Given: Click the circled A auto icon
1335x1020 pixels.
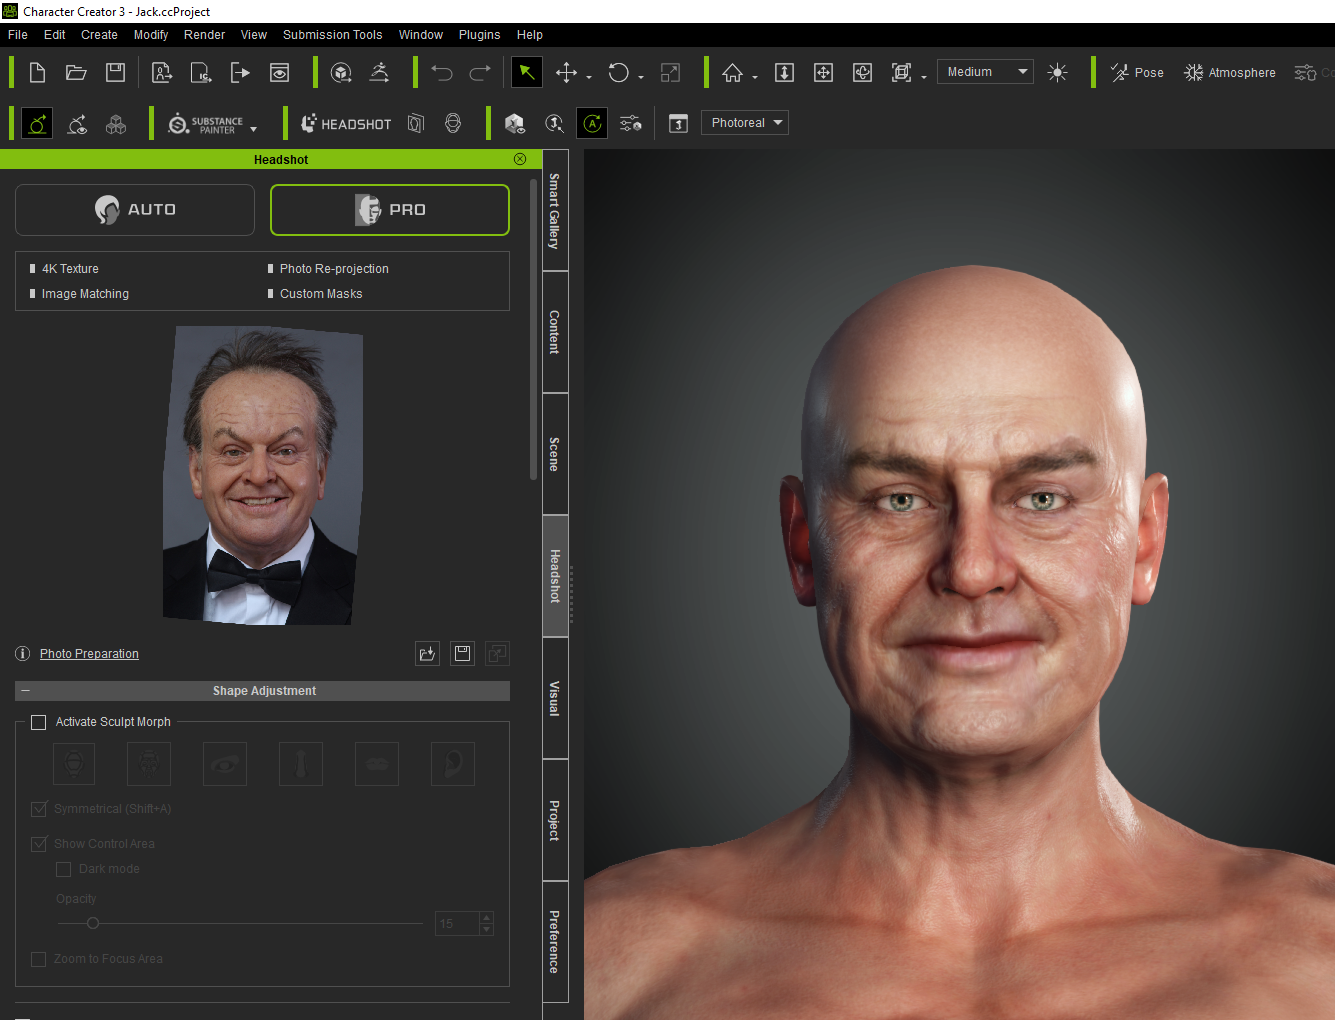Looking at the screenshot, I should (x=592, y=123).
